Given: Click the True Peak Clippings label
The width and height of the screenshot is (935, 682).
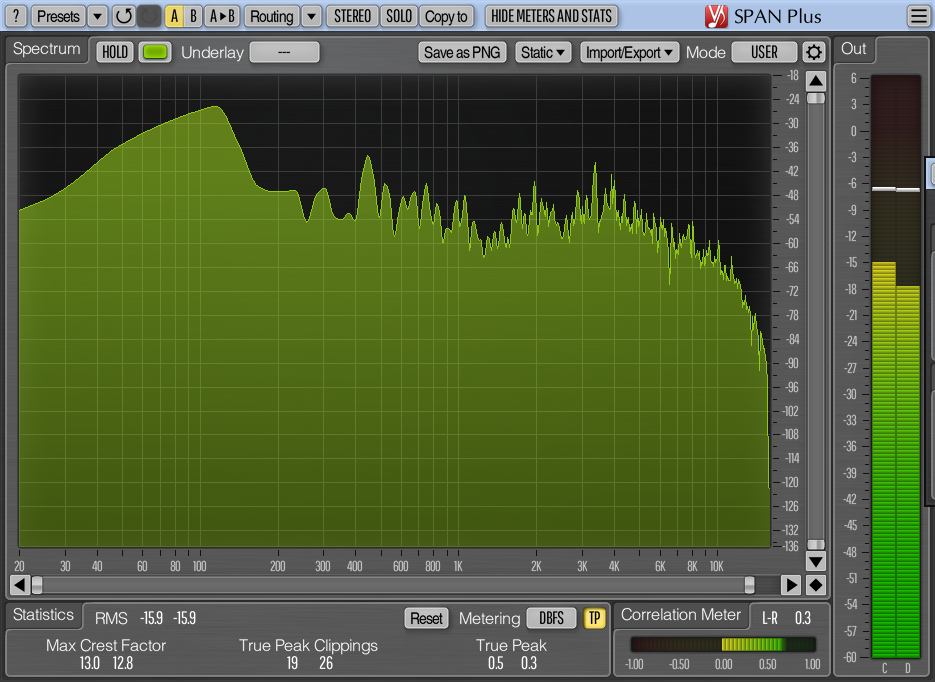Looking at the screenshot, I should tap(308, 645).
